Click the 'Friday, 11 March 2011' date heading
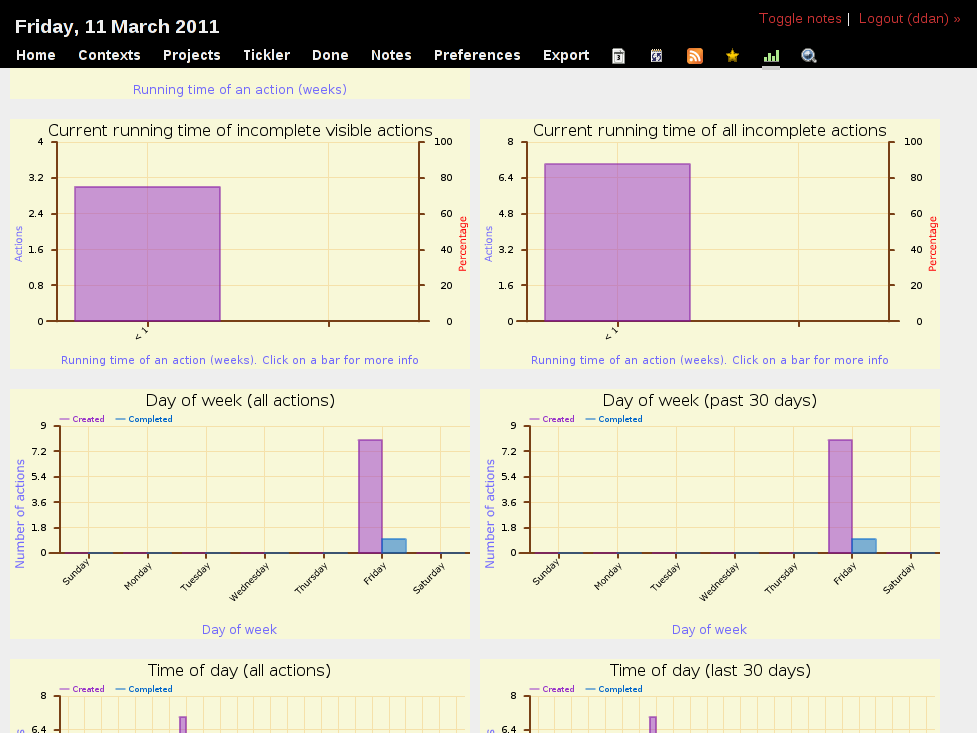Viewport: 977px width, 733px height. [x=117, y=27]
